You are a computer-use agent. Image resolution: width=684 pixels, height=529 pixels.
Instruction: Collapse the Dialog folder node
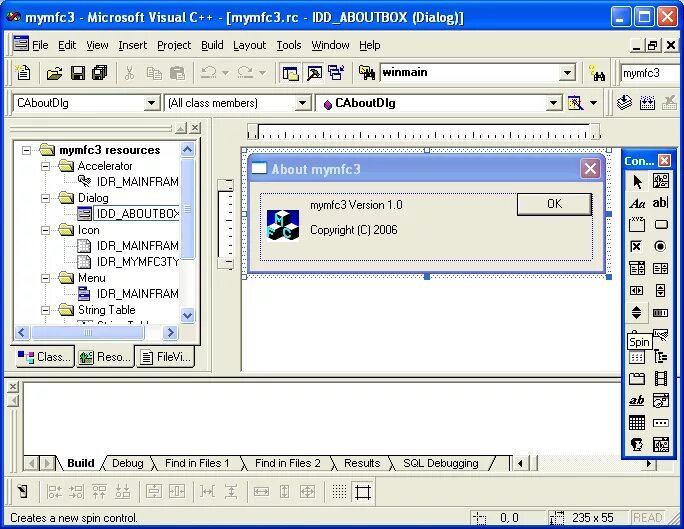(45, 198)
